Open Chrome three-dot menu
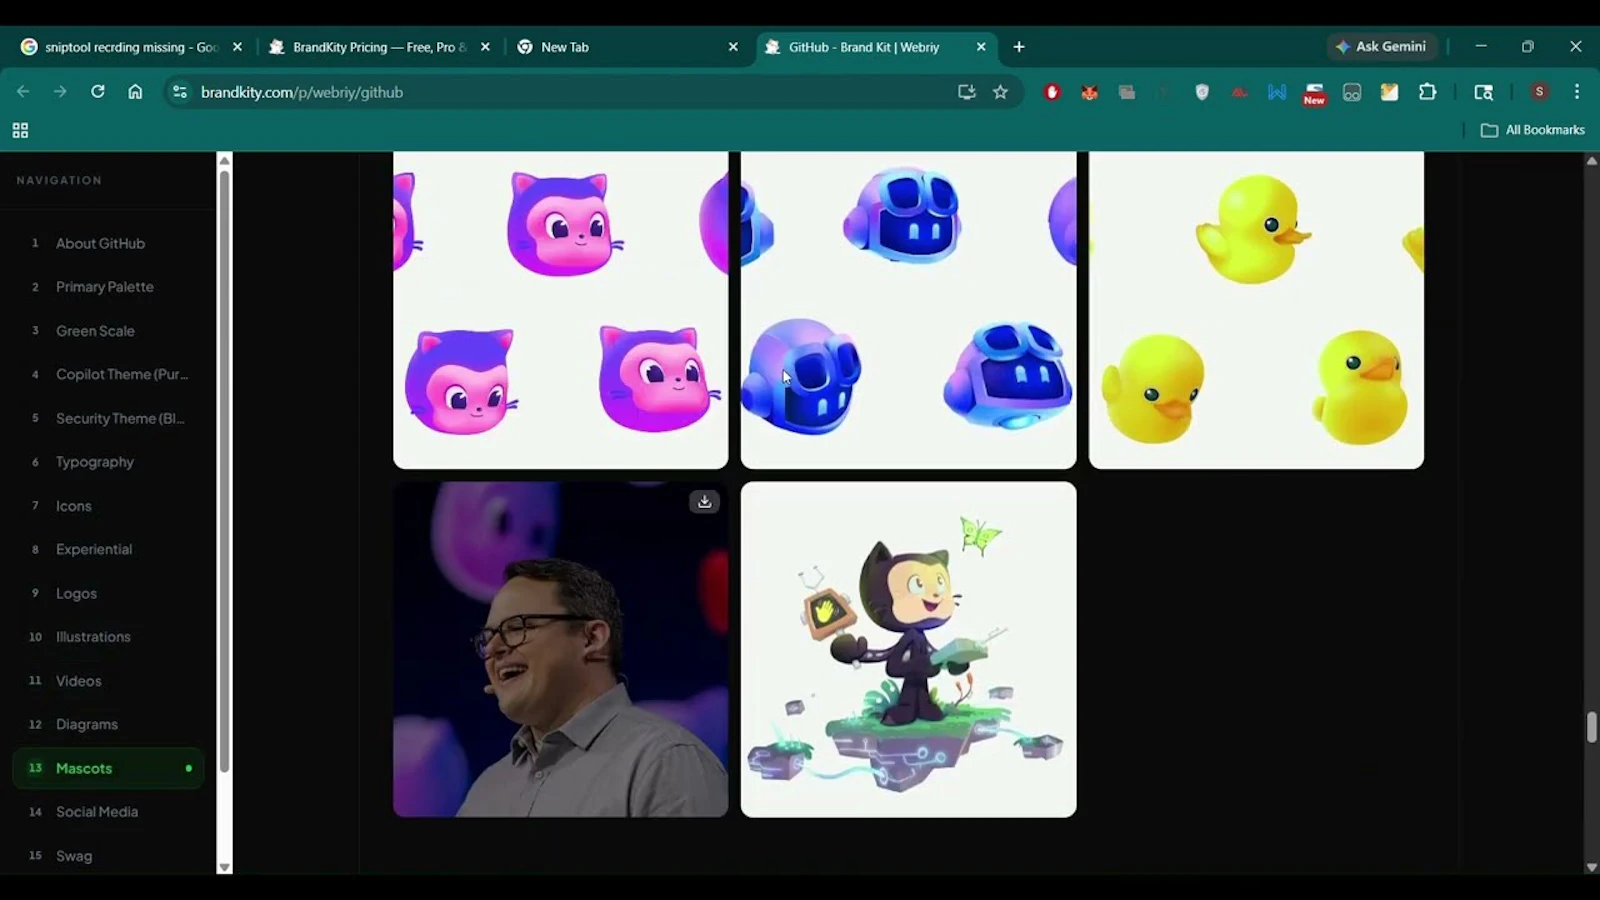The width and height of the screenshot is (1600, 900). pyautogui.click(x=1577, y=92)
